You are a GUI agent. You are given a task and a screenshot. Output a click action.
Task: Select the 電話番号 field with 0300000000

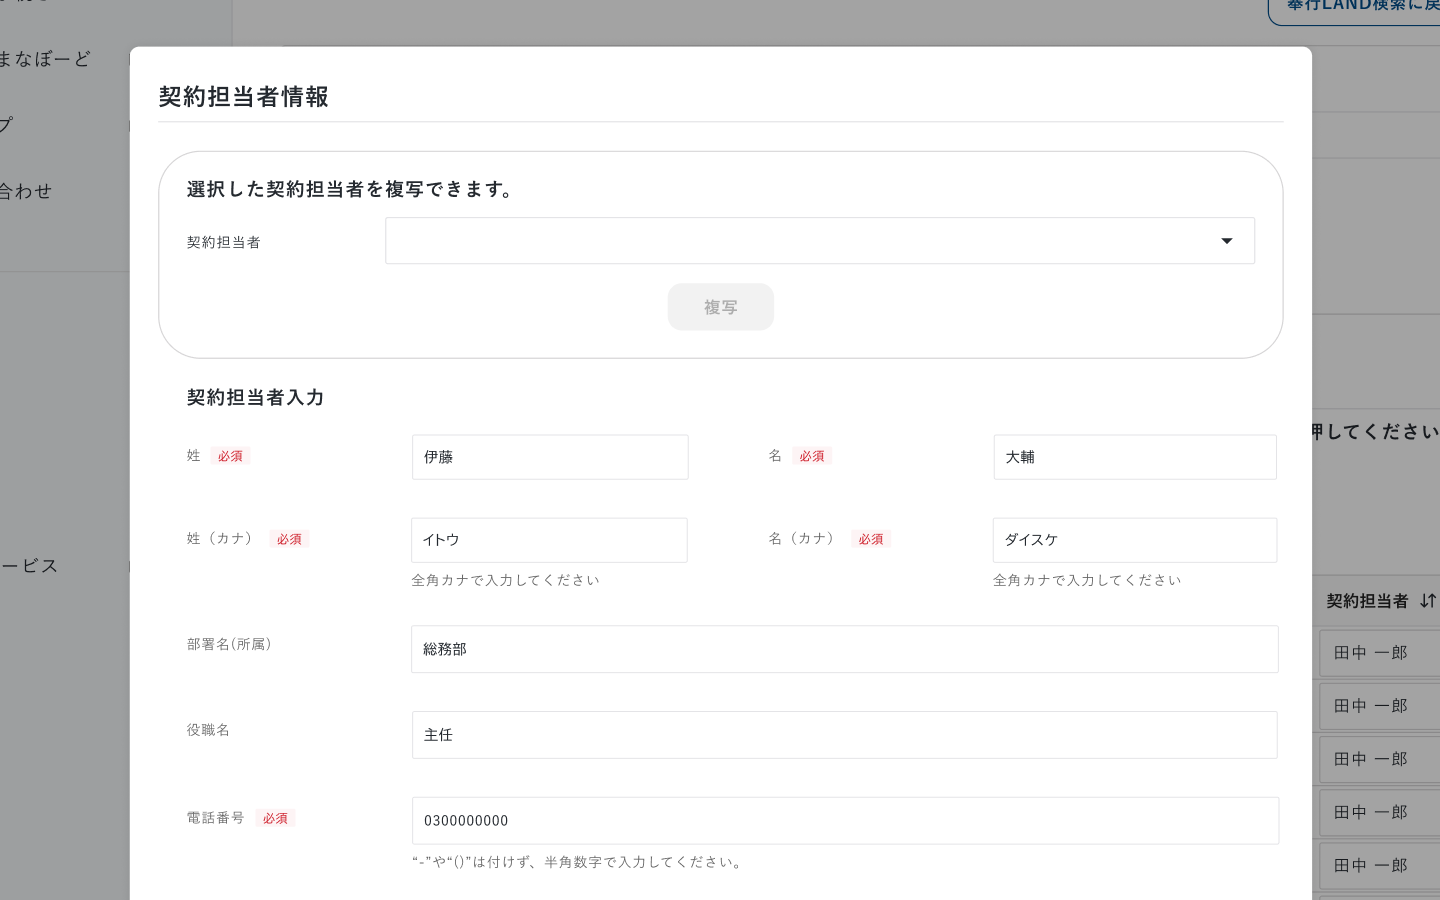(845, 820)
